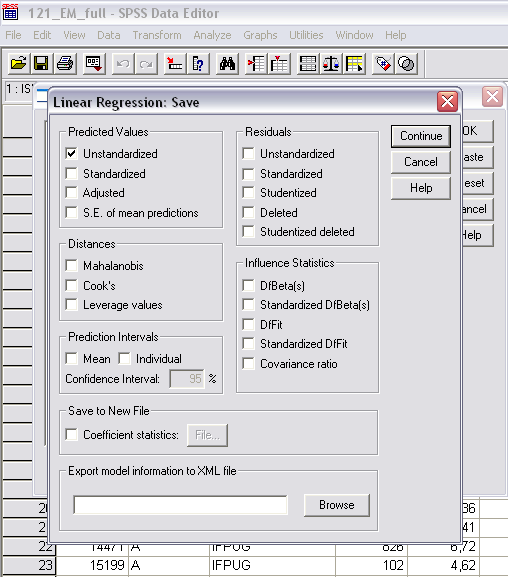This screenshot has height=577, width=508.
Task: Open the Dialog Recall toolbar icon
Action: point(94,63)
